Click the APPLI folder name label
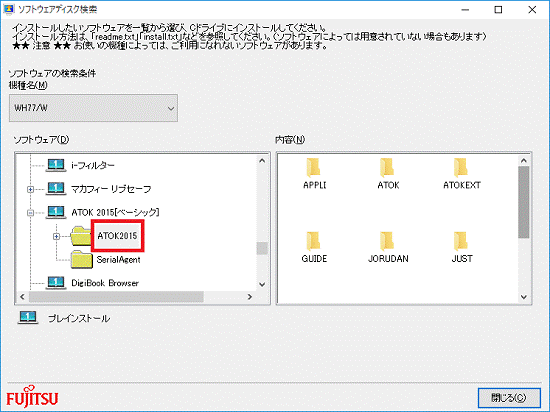This screenshot has height=412, width=550. (x=315, y=185)
